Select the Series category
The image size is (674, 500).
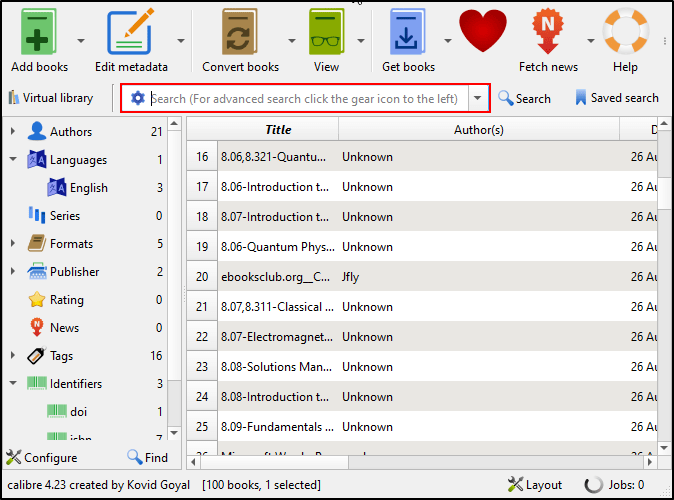(64, 216)
